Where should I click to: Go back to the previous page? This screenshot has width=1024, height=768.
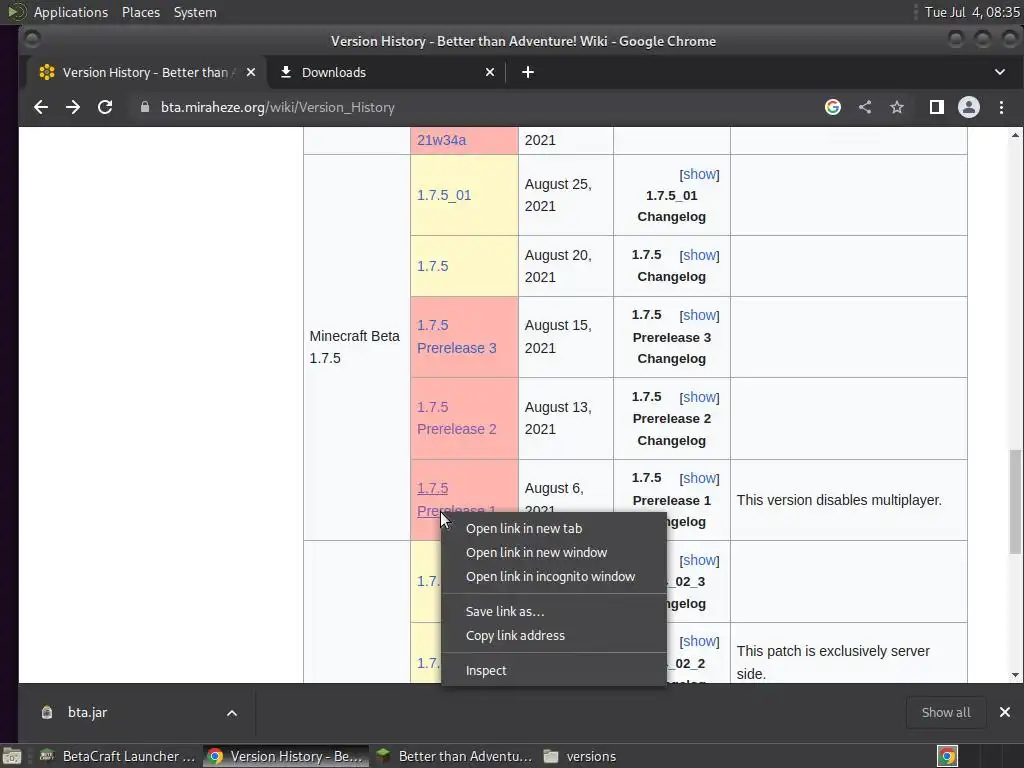[x=40, y=107]
